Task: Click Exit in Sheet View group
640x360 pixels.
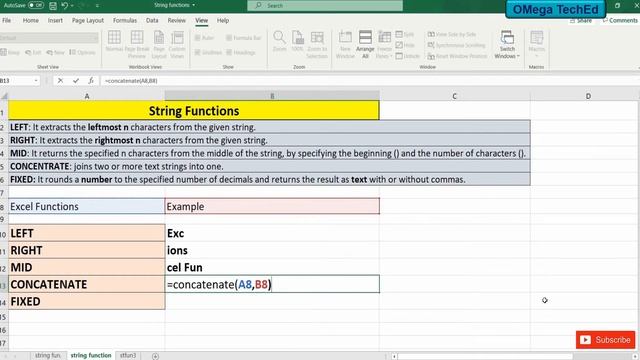Action: (33, 52)
